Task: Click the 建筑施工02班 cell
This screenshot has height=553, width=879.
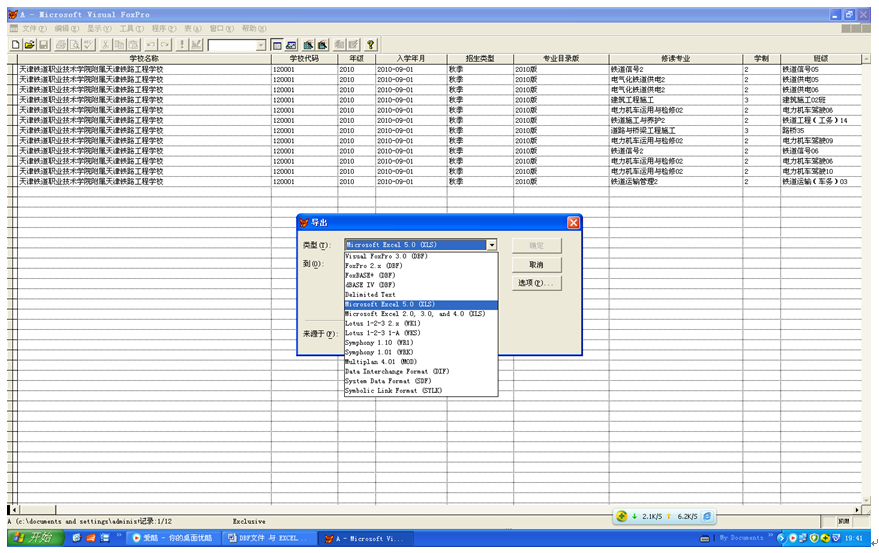Action: click(x=821, y=100)
